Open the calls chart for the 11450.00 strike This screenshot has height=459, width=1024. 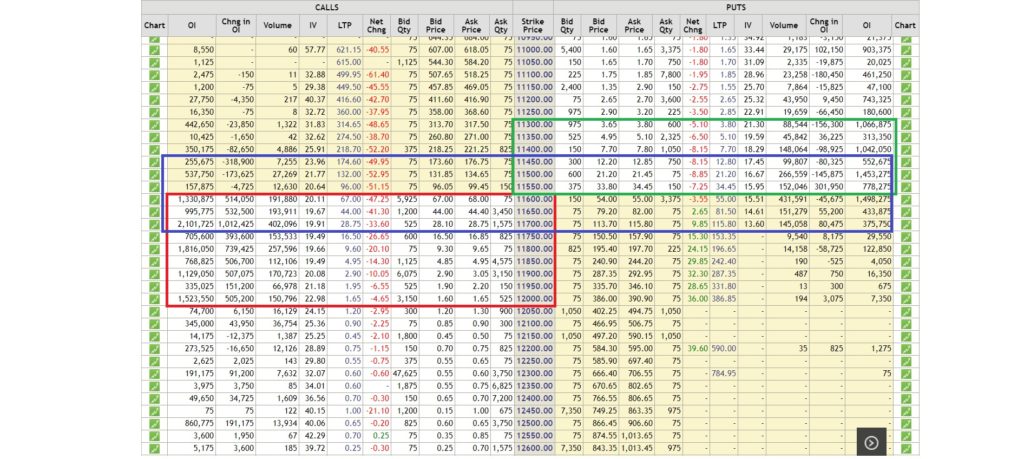(154, 161)
